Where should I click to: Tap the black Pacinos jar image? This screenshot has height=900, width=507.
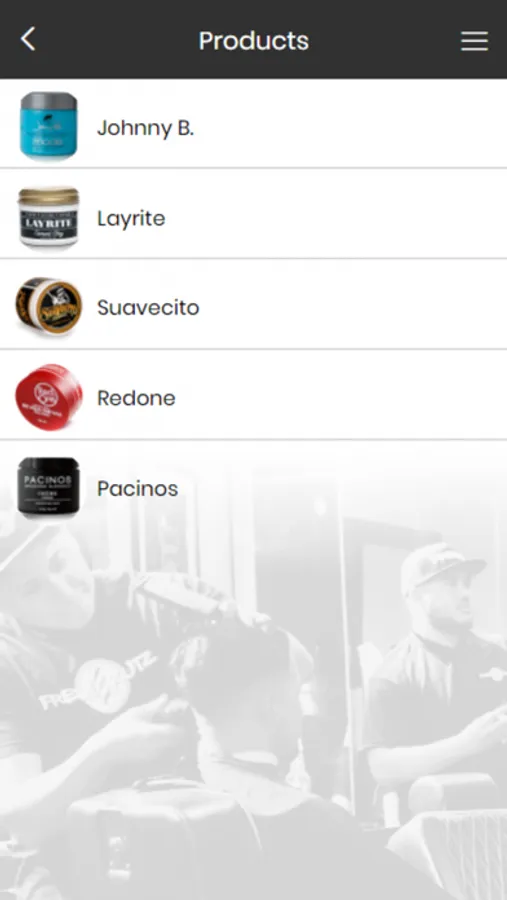tap(49, 487)
